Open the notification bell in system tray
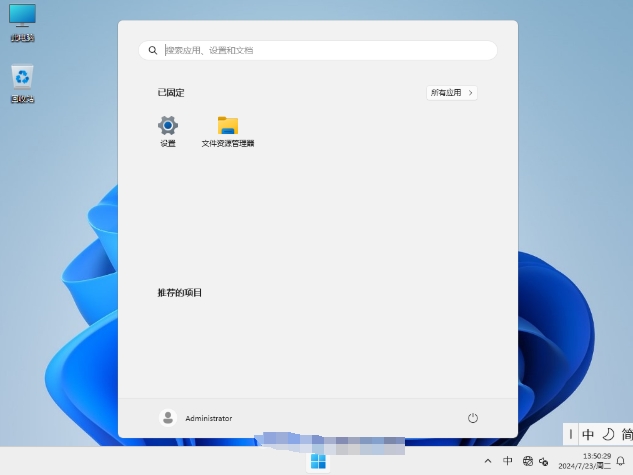 tap(621, 461)
